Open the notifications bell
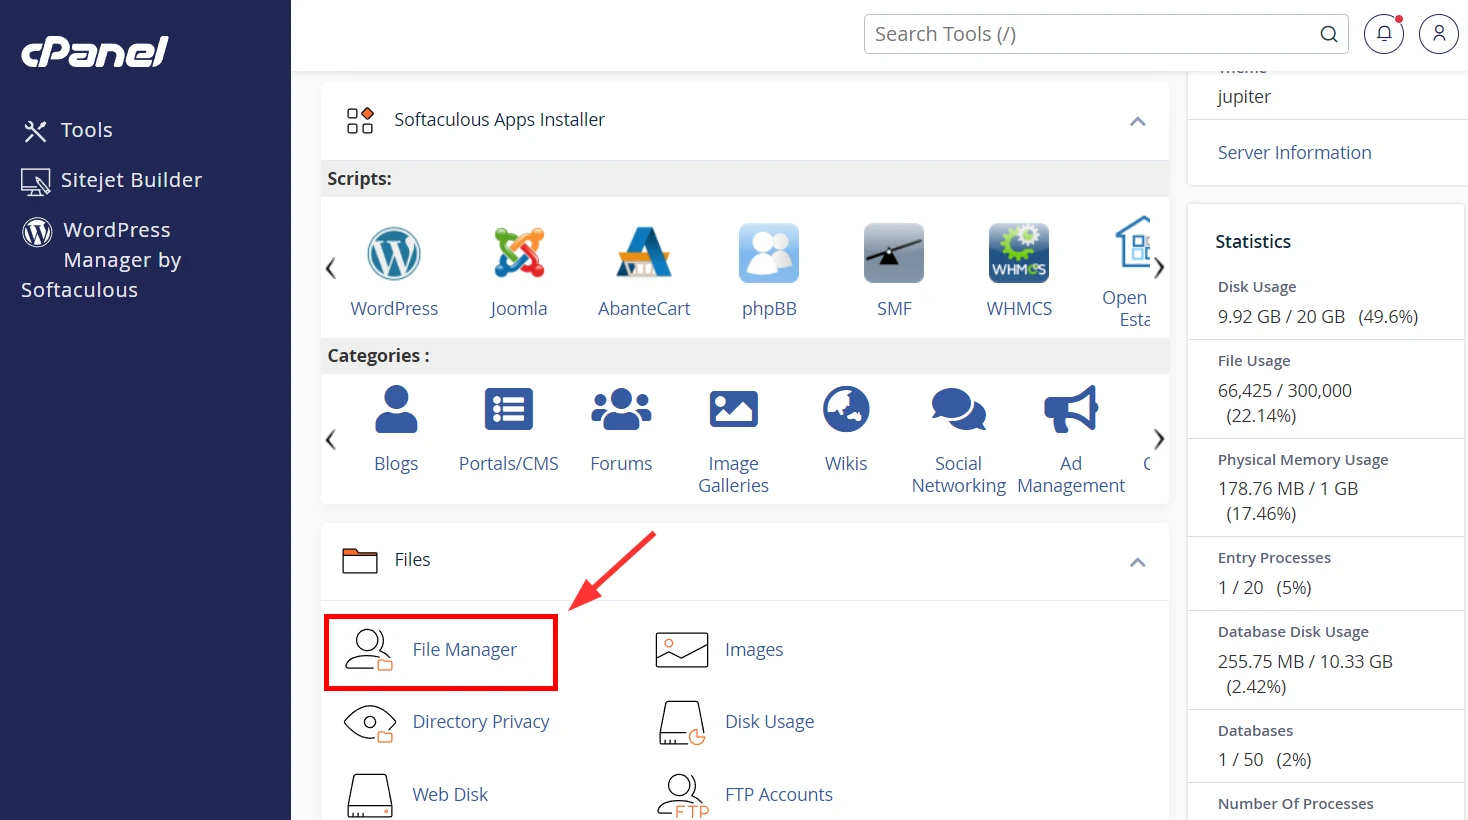 click(1384, 34)
